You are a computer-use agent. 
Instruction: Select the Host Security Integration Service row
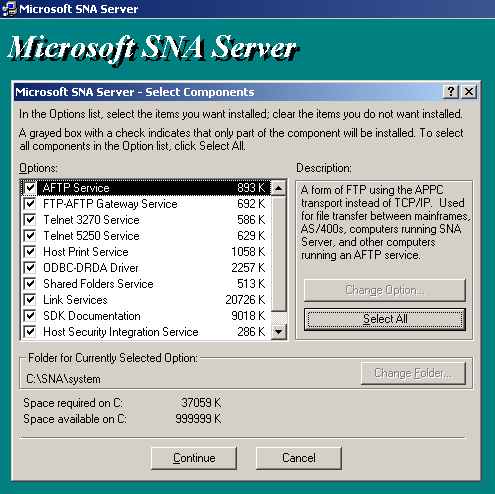146,332
